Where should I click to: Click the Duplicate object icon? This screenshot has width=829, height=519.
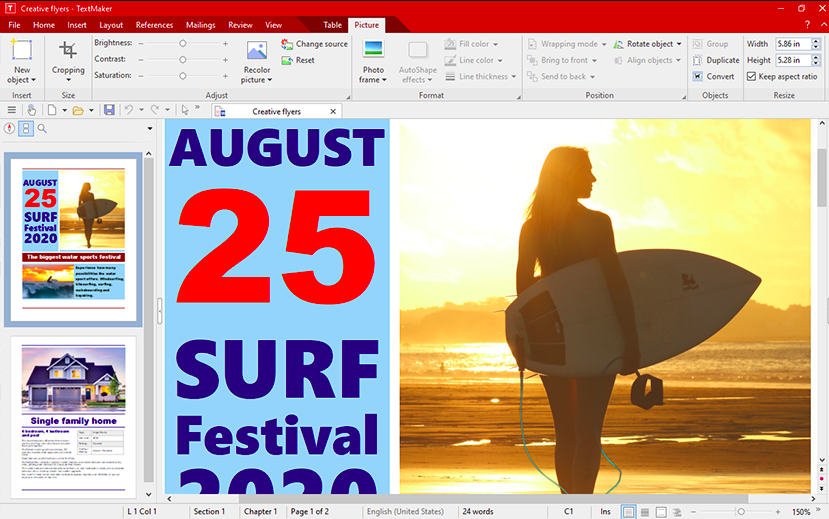(x=698, y=60)
